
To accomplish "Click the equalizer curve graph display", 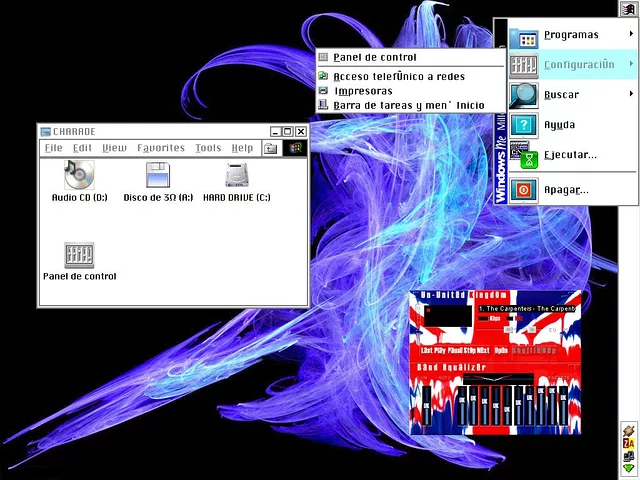I will pos(498,379).
